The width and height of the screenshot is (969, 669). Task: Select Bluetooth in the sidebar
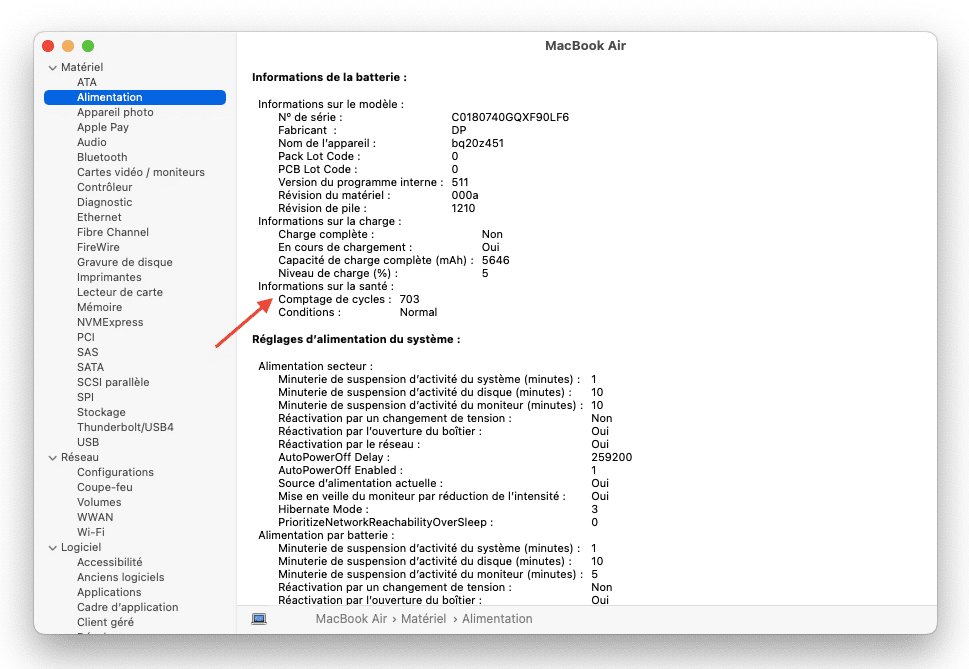102,157
